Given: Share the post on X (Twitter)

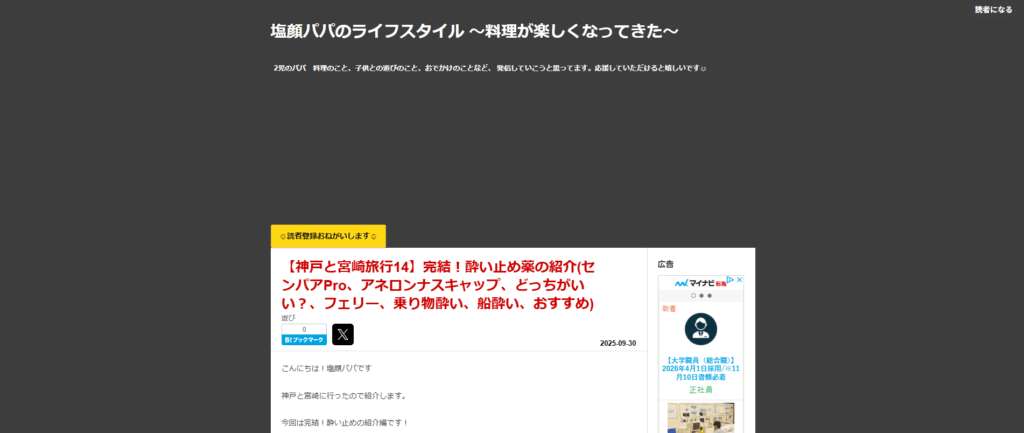Looking at the screenshot, I should point(343,334).
